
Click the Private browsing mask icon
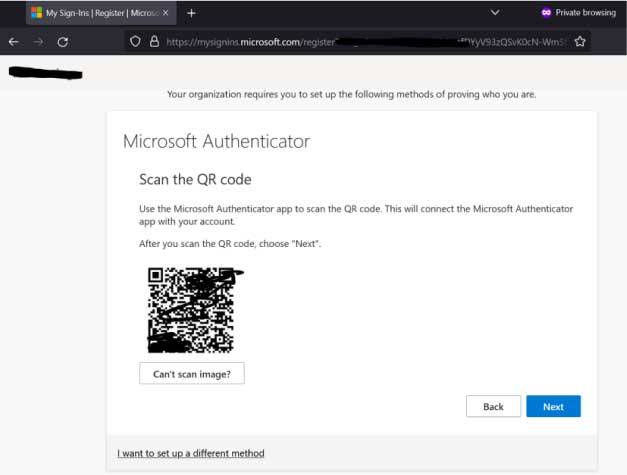click(547, 13)
